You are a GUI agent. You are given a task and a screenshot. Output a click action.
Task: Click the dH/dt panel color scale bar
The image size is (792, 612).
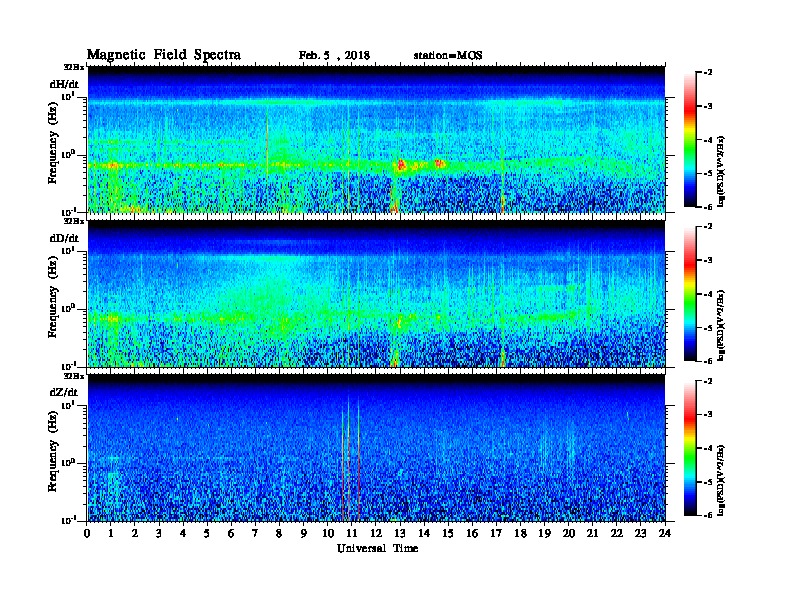pyautogui.click(x=690, y=140)
